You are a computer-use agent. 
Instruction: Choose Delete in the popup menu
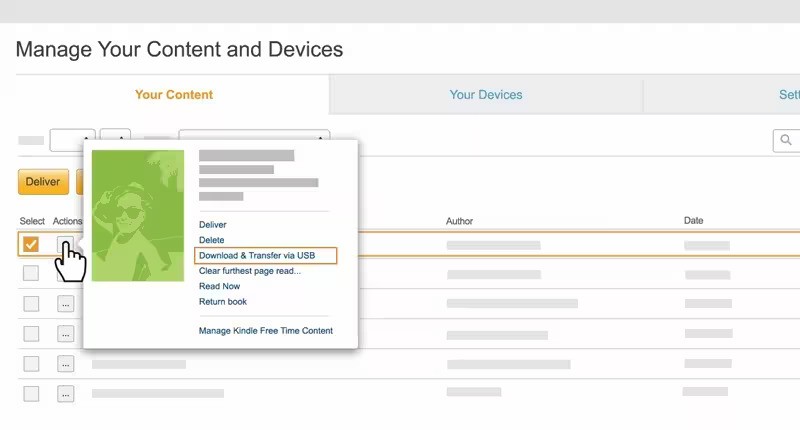click(211, 240)
